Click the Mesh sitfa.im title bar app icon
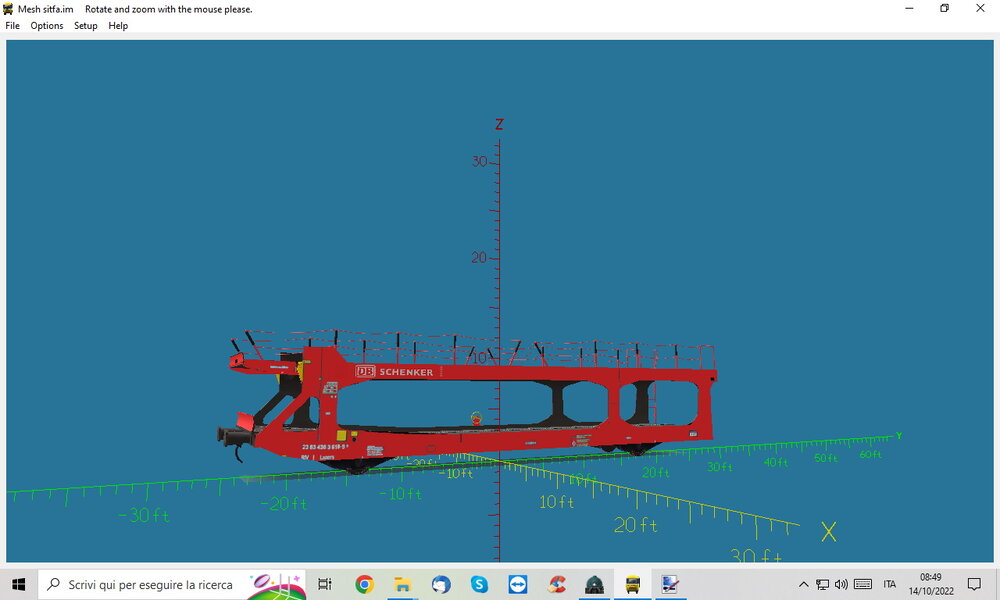Screen dimensions: 1000x600 tap(8, 9)
